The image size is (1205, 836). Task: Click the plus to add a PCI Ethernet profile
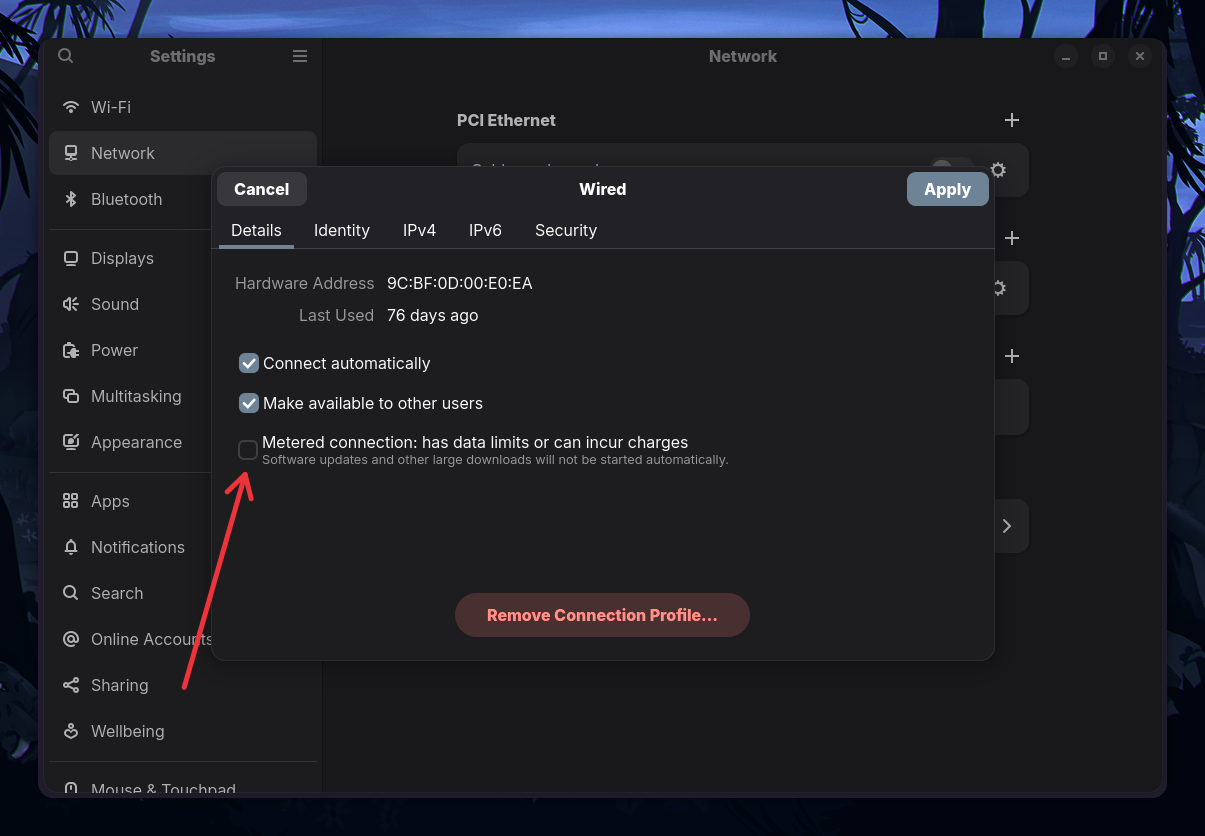coord(1011,120)
